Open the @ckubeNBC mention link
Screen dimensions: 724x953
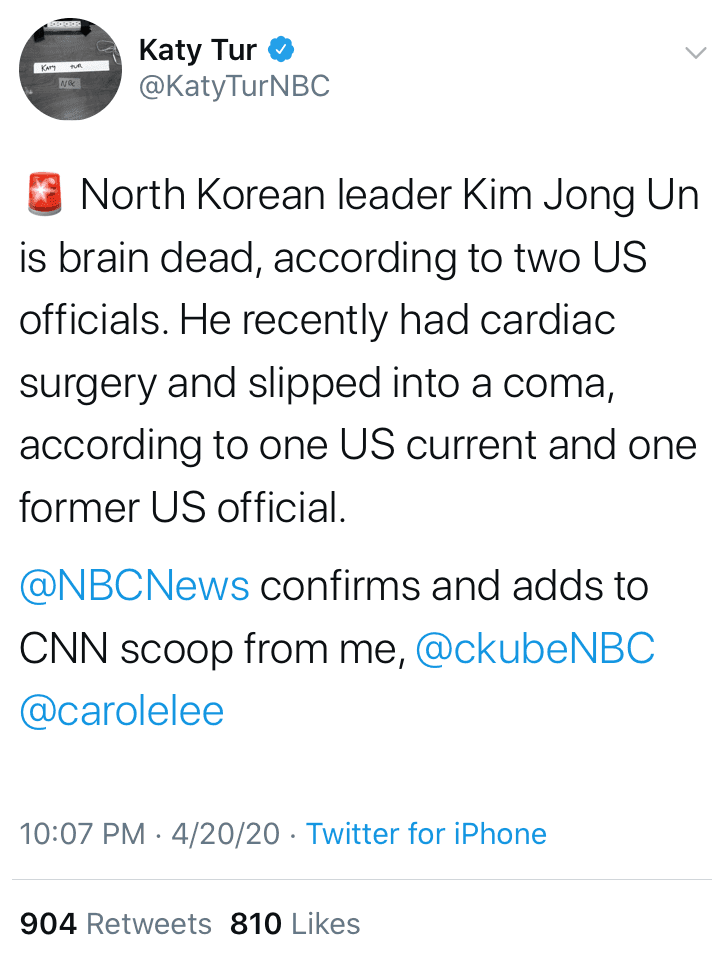[x=534, y=649]
